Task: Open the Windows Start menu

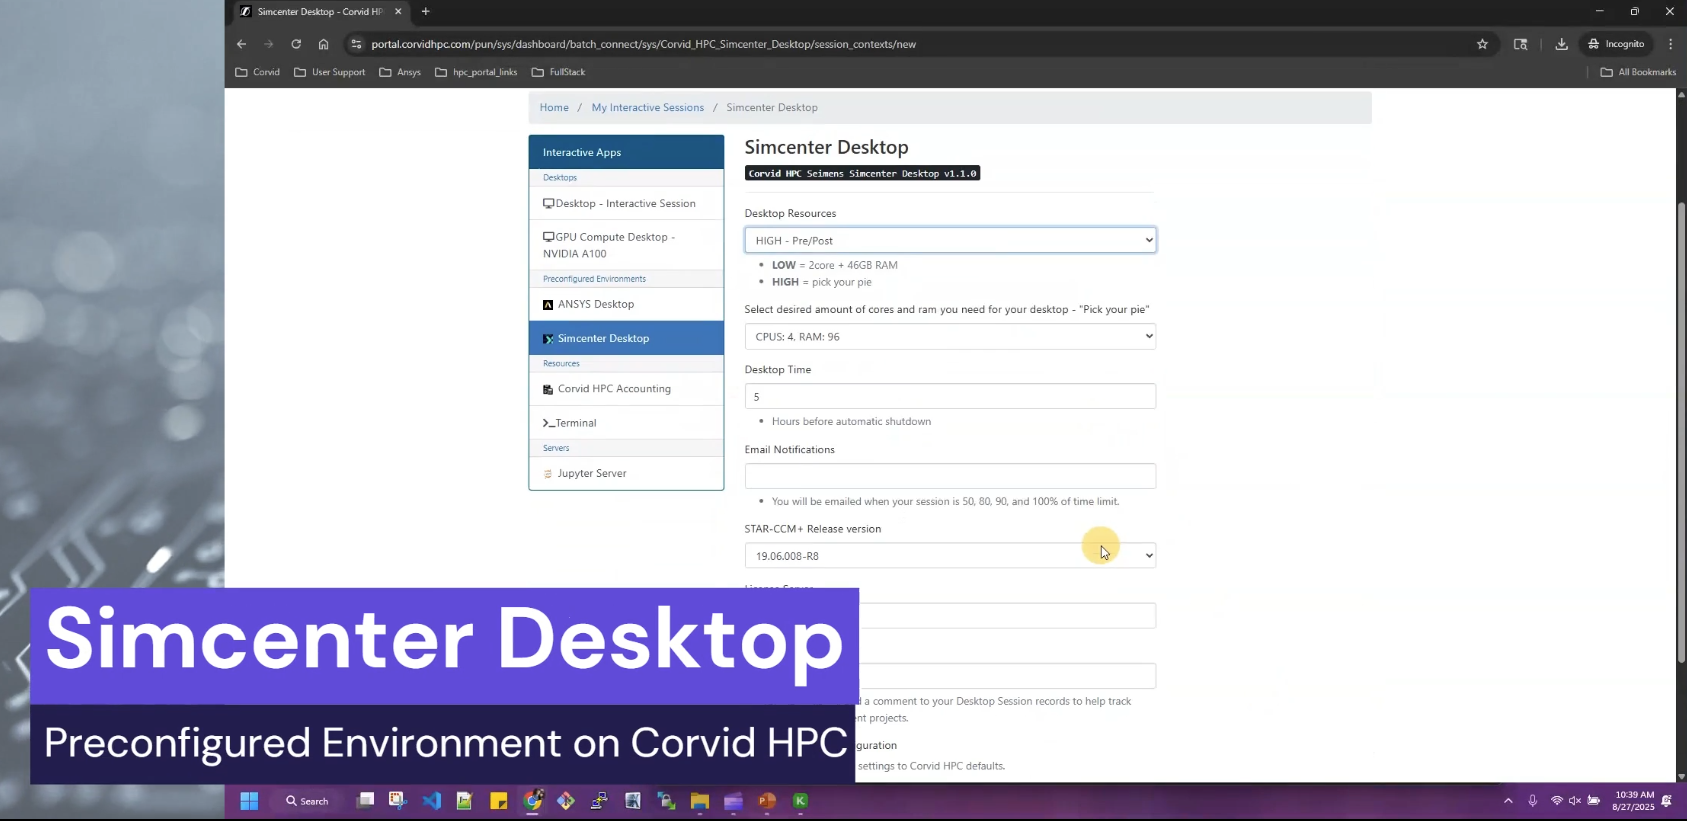Action: point(249,801)
